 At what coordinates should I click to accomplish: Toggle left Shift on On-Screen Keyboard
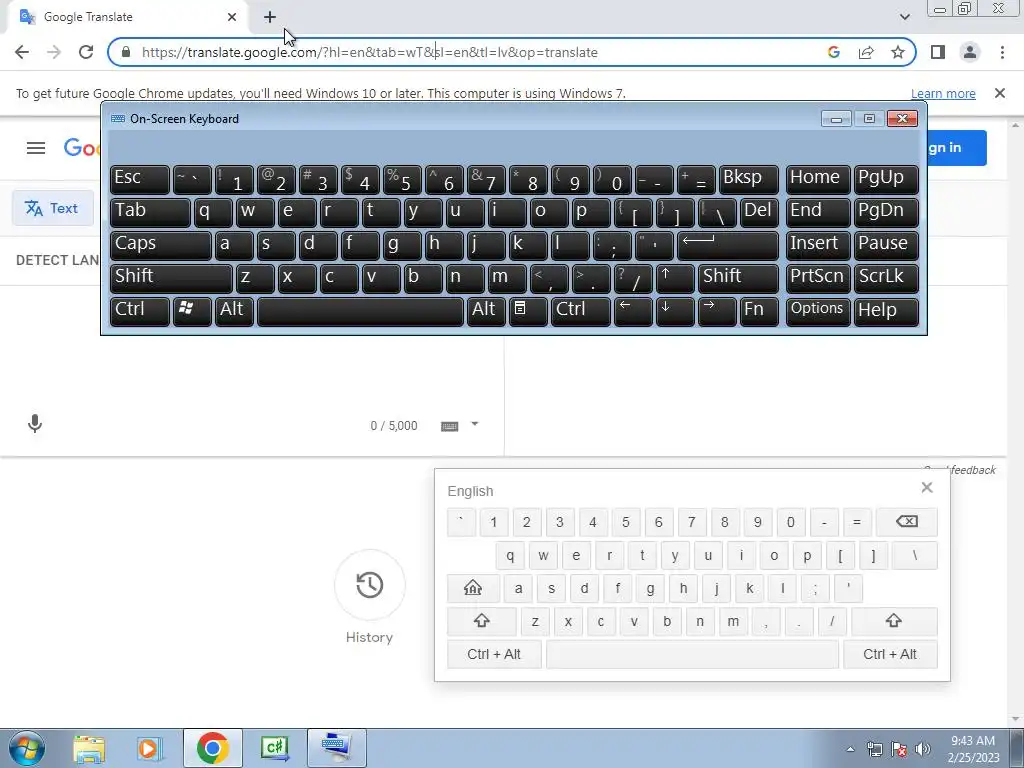coord(171,278)
